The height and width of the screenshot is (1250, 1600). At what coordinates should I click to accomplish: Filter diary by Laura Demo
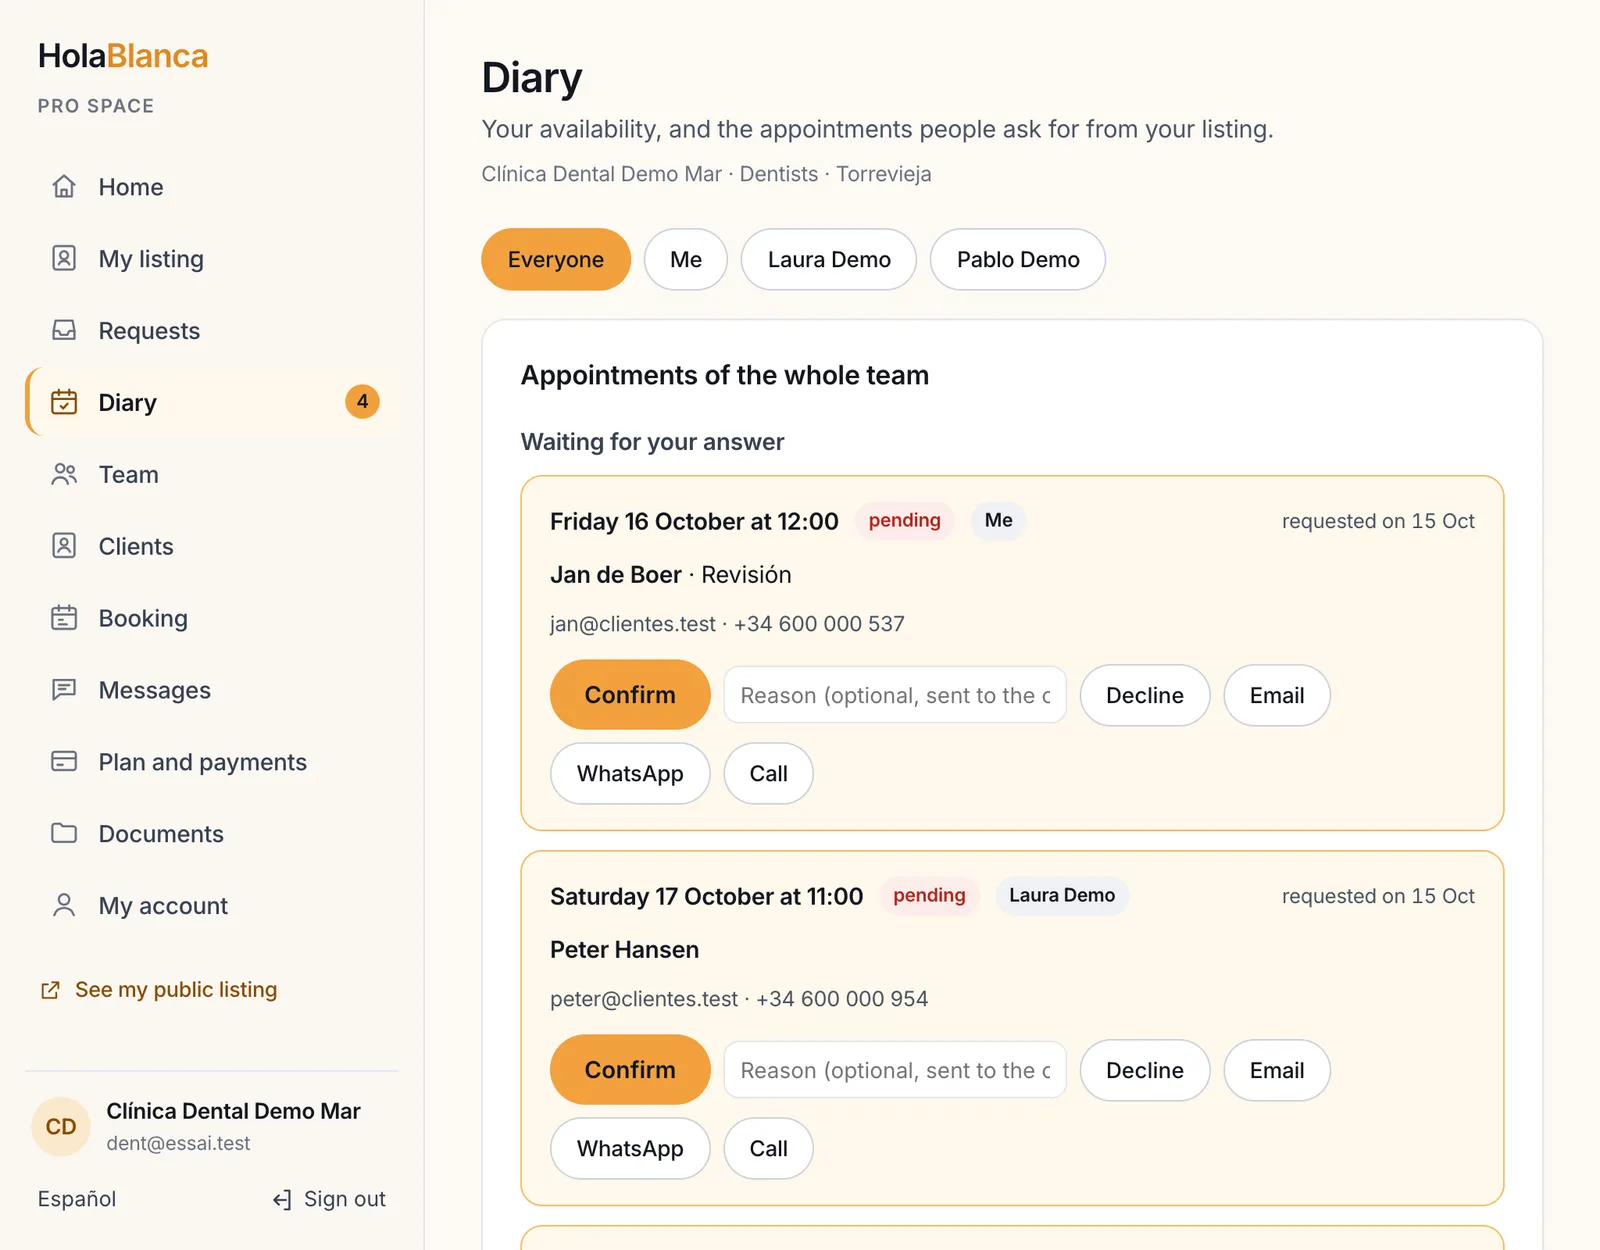(829, 260)
